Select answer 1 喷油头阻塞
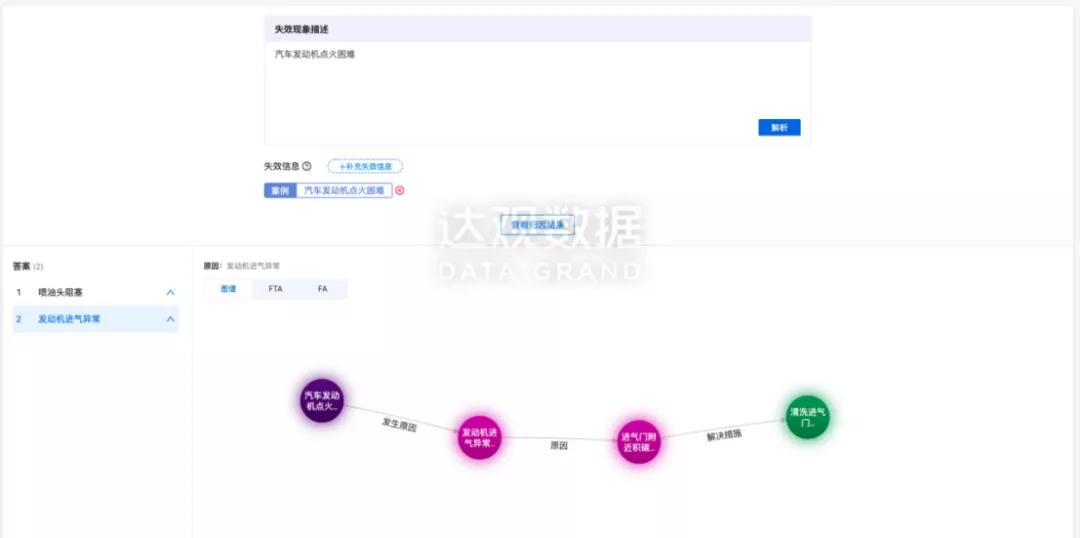The width and height of the screenshot is (1080, 538). (x=62, y=292)
